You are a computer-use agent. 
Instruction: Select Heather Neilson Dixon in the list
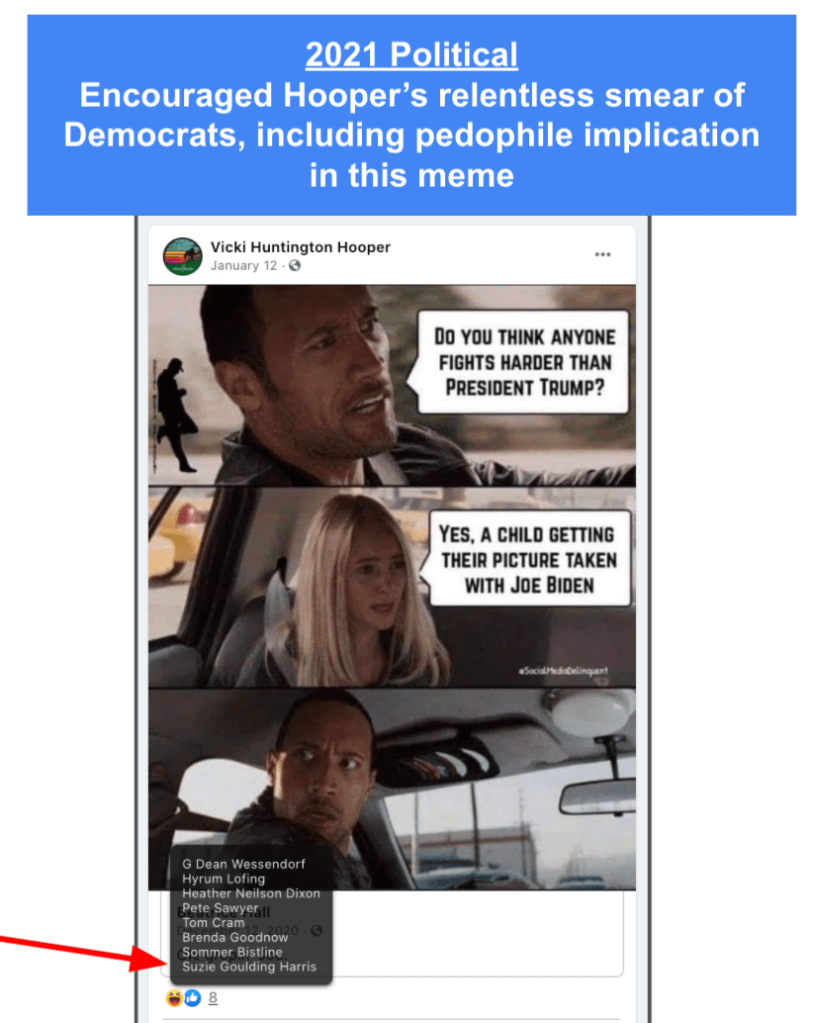[x=251, y=893]
